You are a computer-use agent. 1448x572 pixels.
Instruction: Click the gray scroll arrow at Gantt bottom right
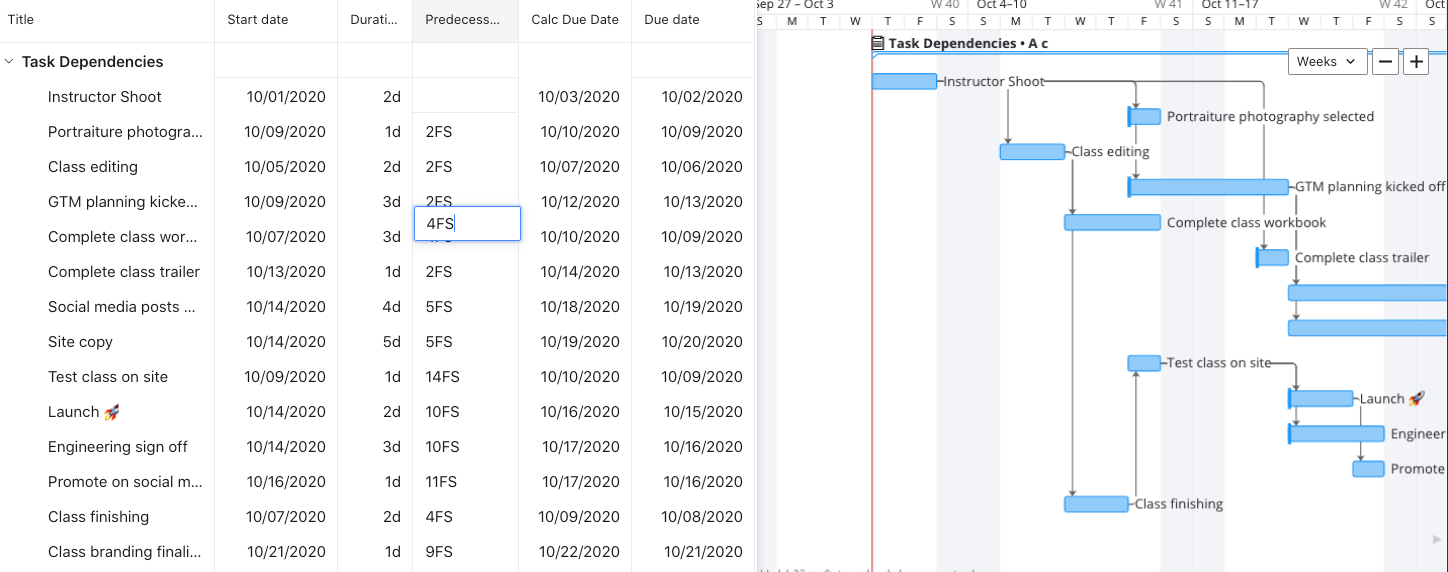coord(1437,539)
